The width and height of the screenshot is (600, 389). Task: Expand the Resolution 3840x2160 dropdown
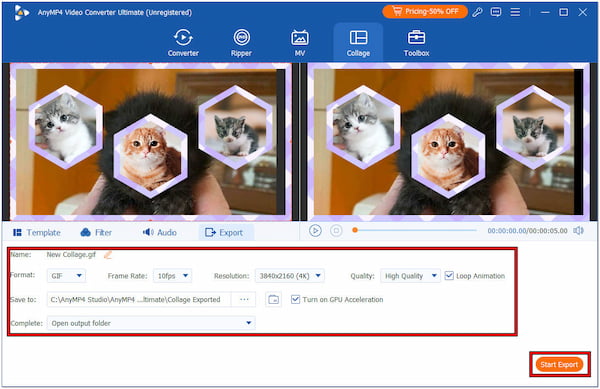coord(290,276)
